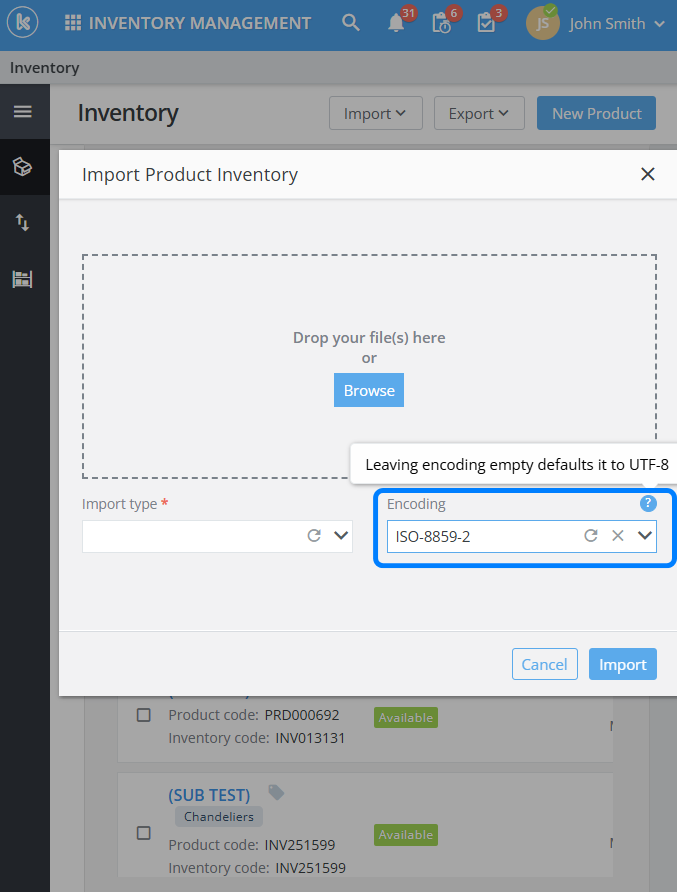Open the Export dropdown menu
This screenshot has height=892, width=677.
point(479,114)
